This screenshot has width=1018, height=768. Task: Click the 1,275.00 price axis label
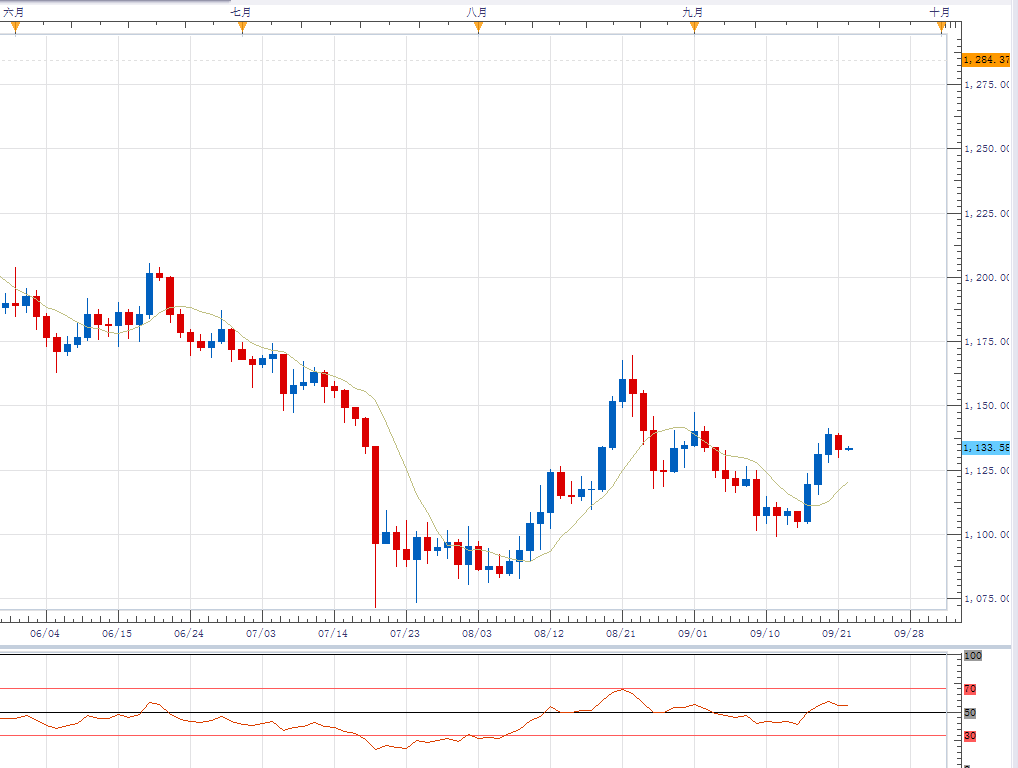[x=987, y=84]
